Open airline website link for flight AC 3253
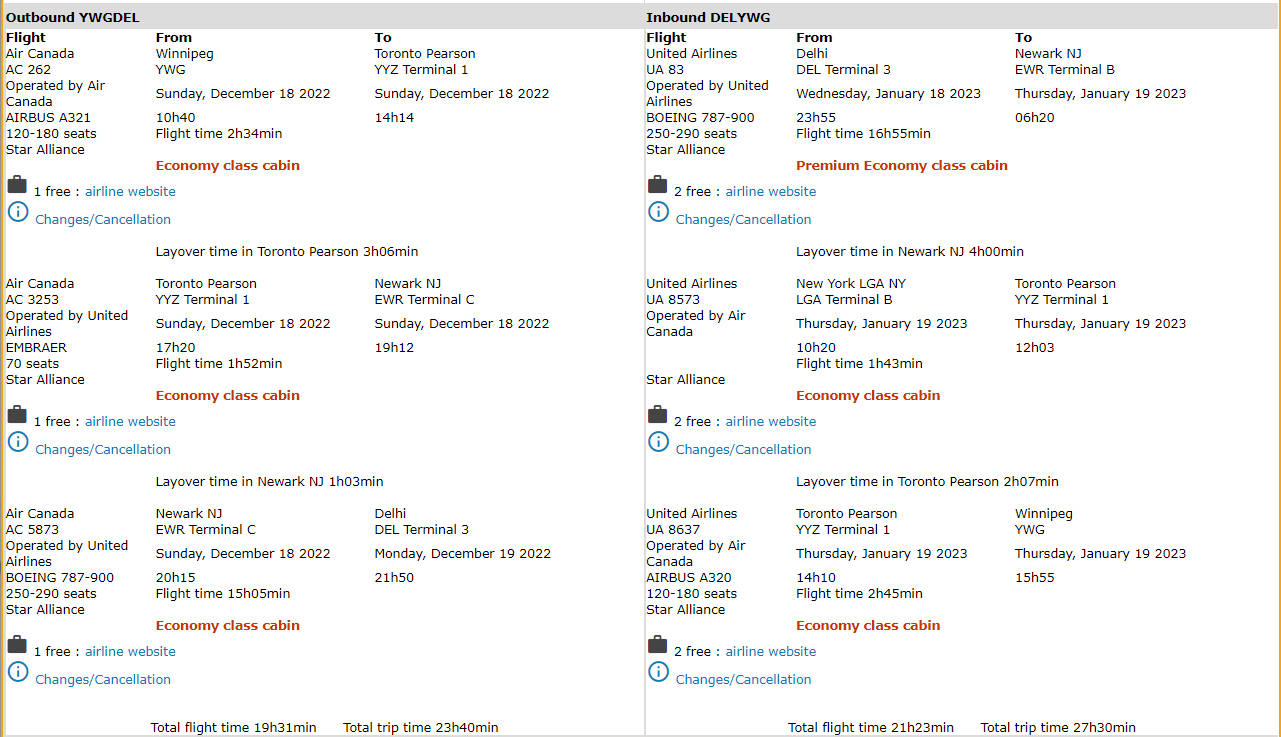This screenshot has width=1281, height=737. pyautogui.click(x=130, y=422)
